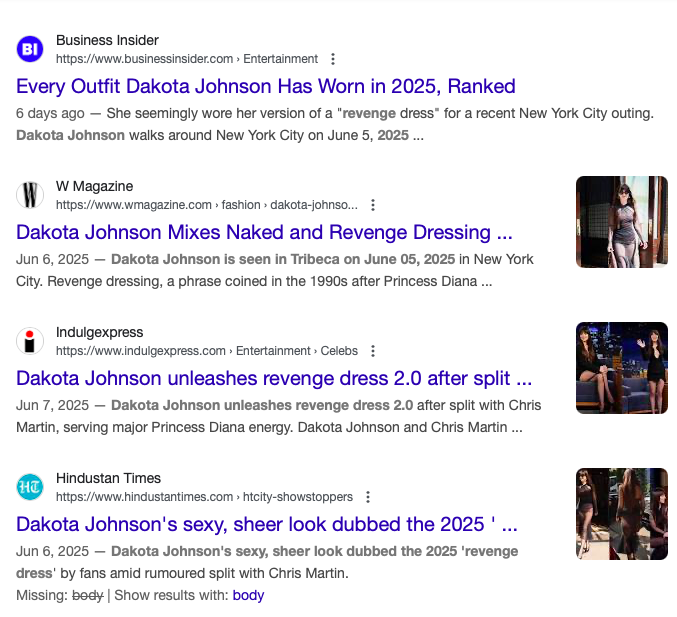The height and width of the screenshot is (617, 677).
Task: Open Indulgexpress result thumbnail image
Action: tap(622, 368)
